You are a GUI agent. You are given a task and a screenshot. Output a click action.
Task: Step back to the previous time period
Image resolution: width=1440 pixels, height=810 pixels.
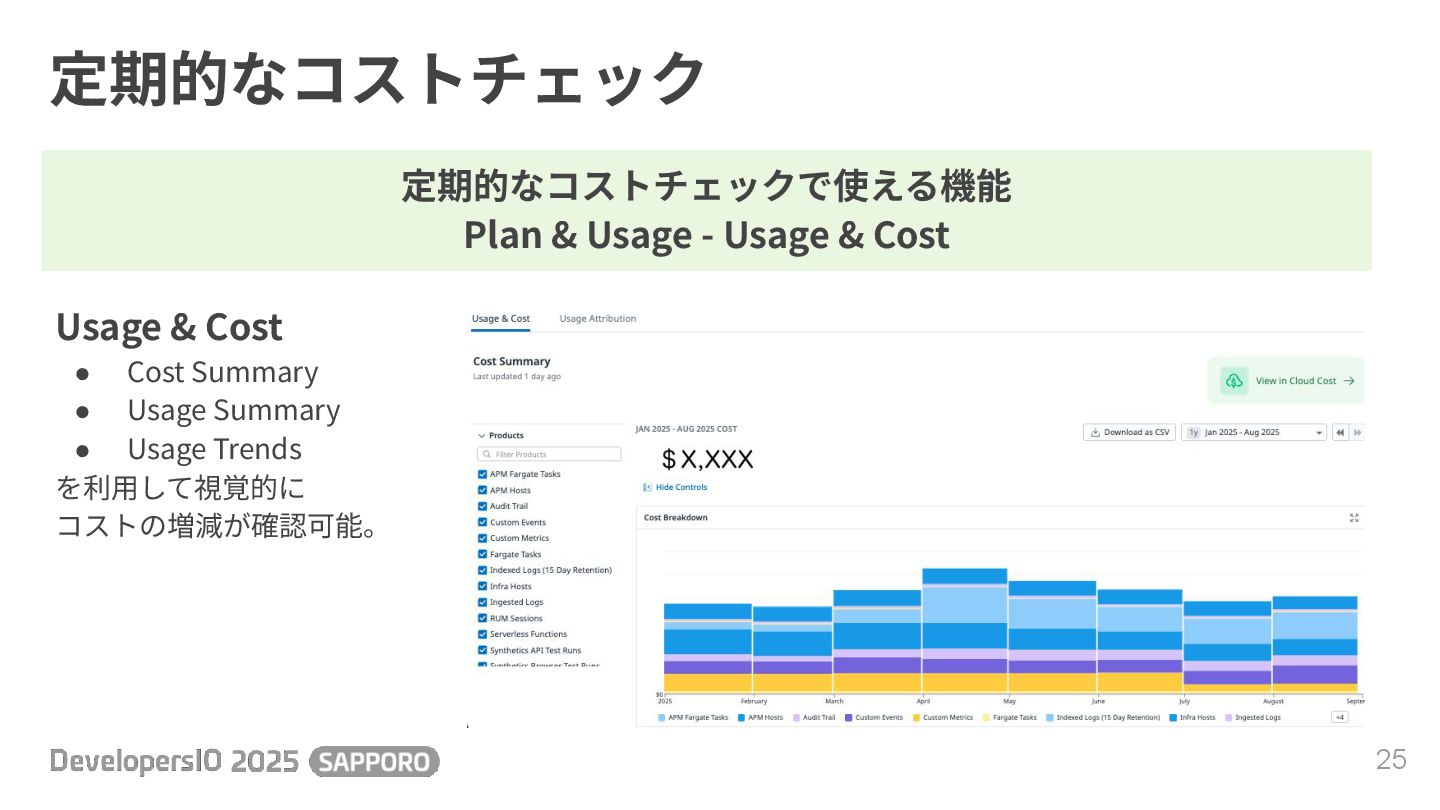(1339, 432)
